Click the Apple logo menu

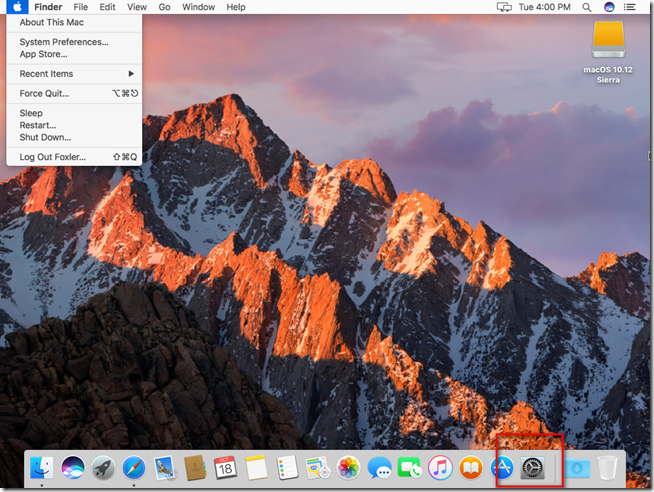click(17, 7)
